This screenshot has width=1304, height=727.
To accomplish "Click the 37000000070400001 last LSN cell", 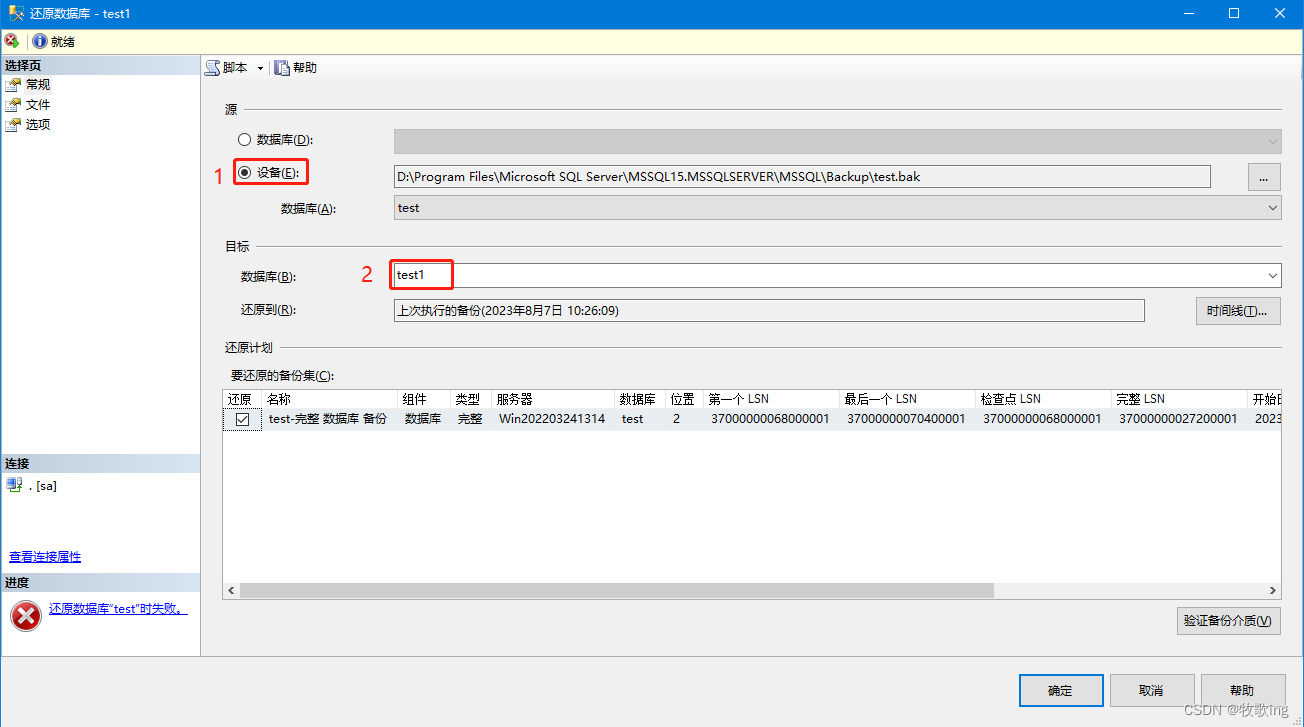I will click(x=906, y=419).
